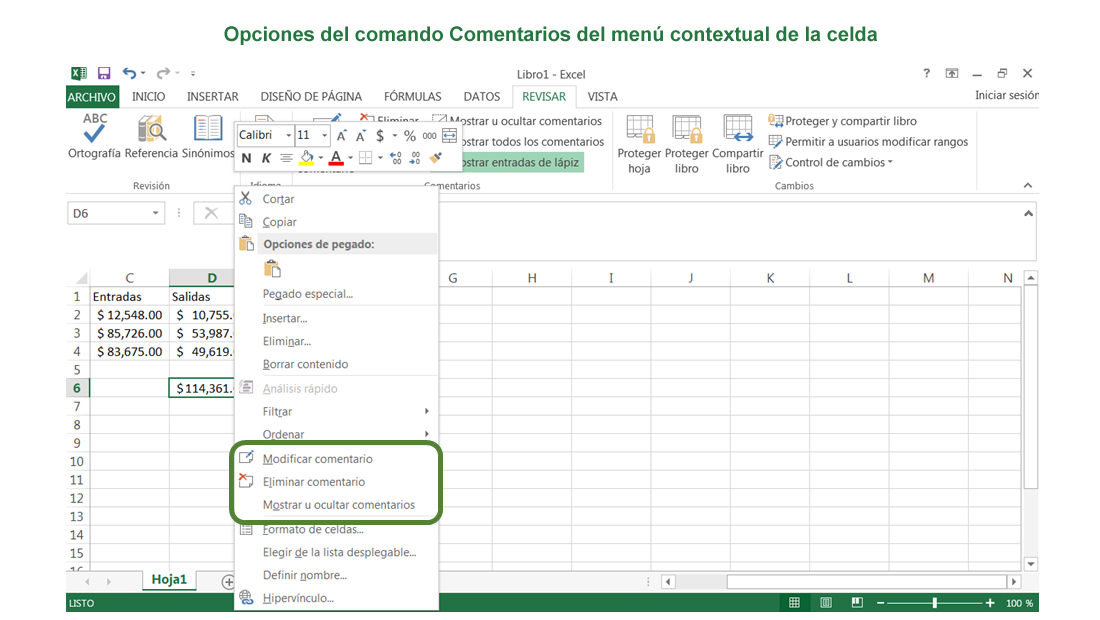Select Copiar from the context menu

(x=336, y=222)
